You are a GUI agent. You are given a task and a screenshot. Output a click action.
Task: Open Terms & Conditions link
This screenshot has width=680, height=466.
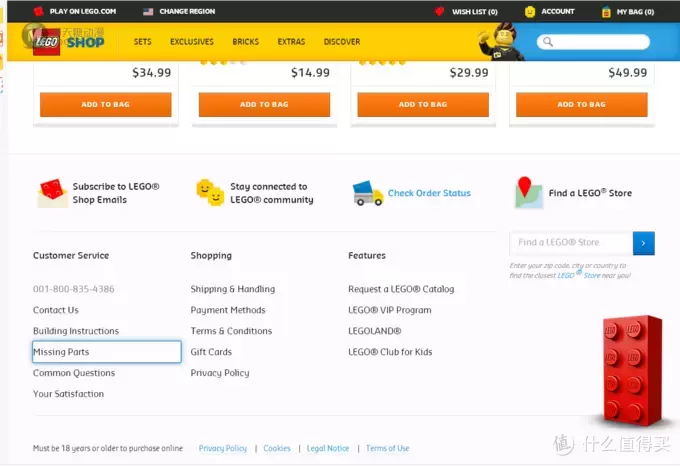click(231, 331)
